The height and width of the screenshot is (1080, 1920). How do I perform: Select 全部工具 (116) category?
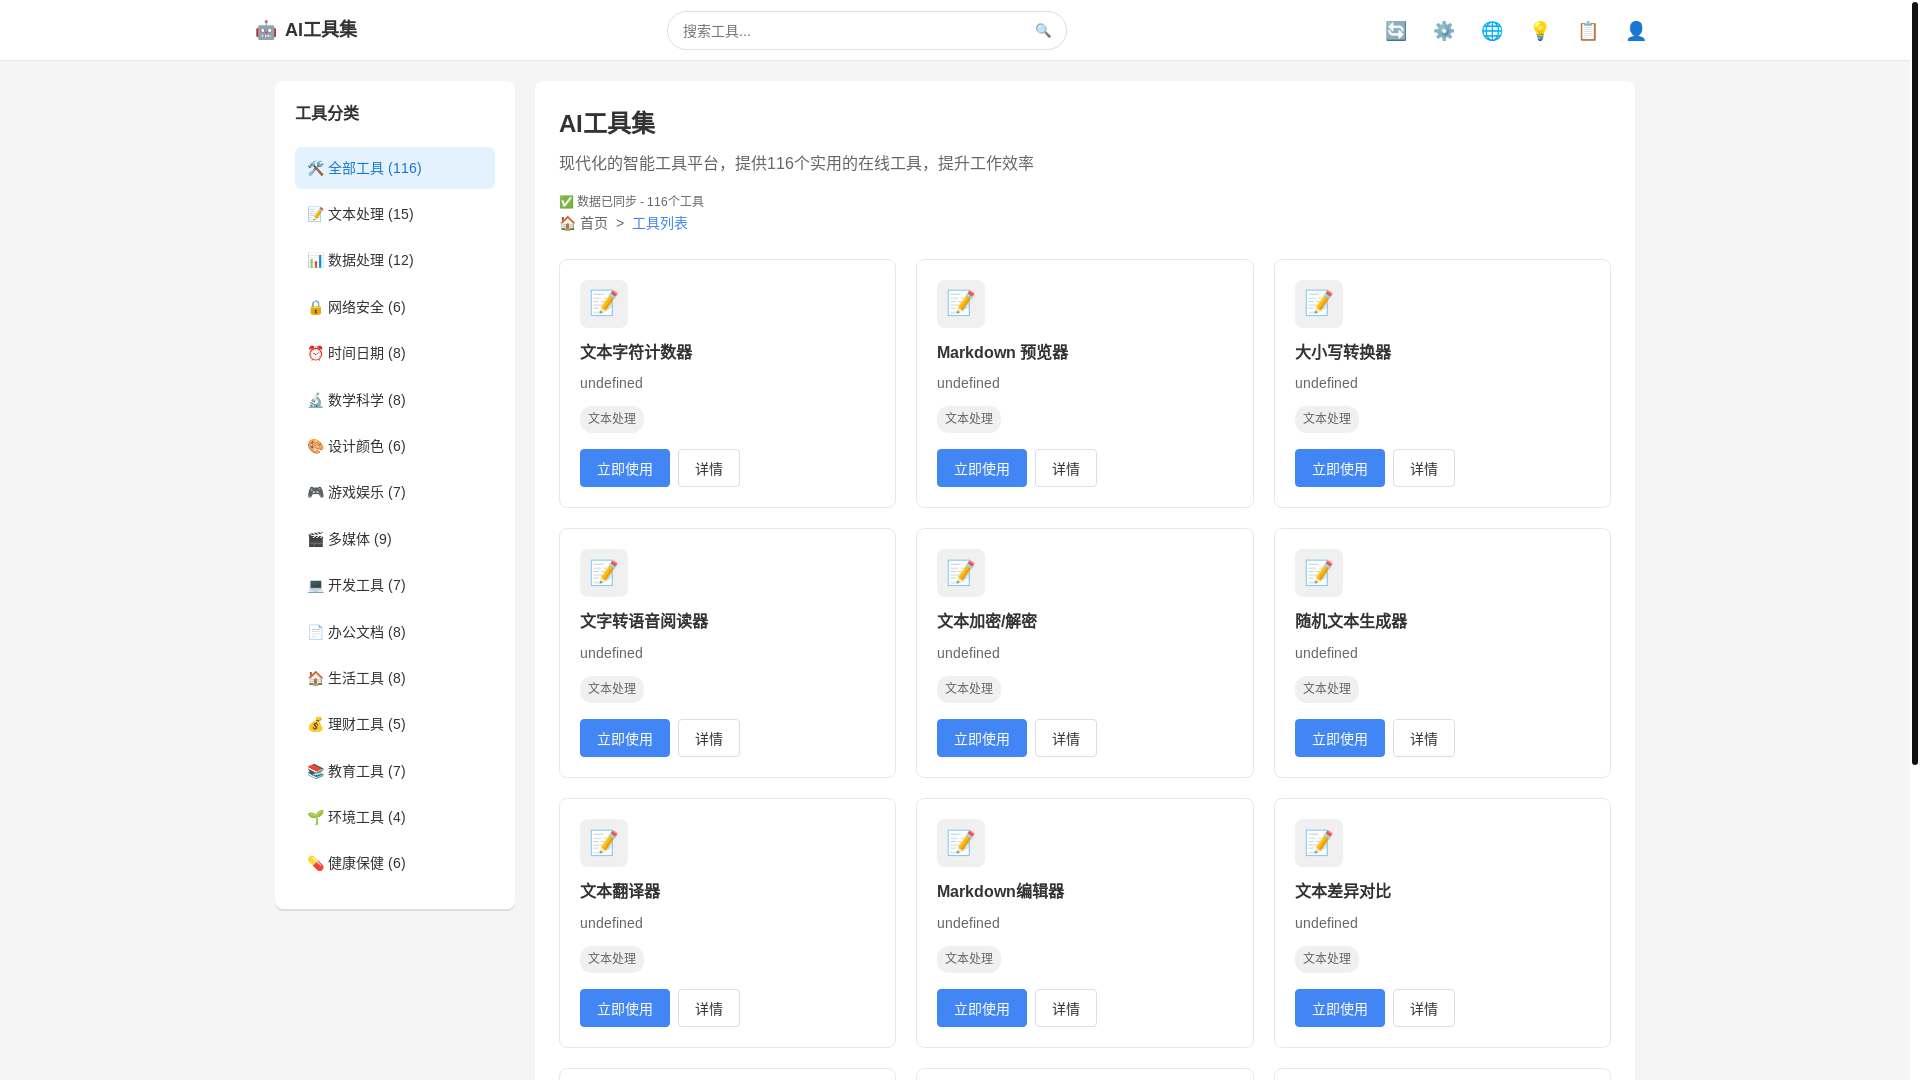click(x=395, y=168)
